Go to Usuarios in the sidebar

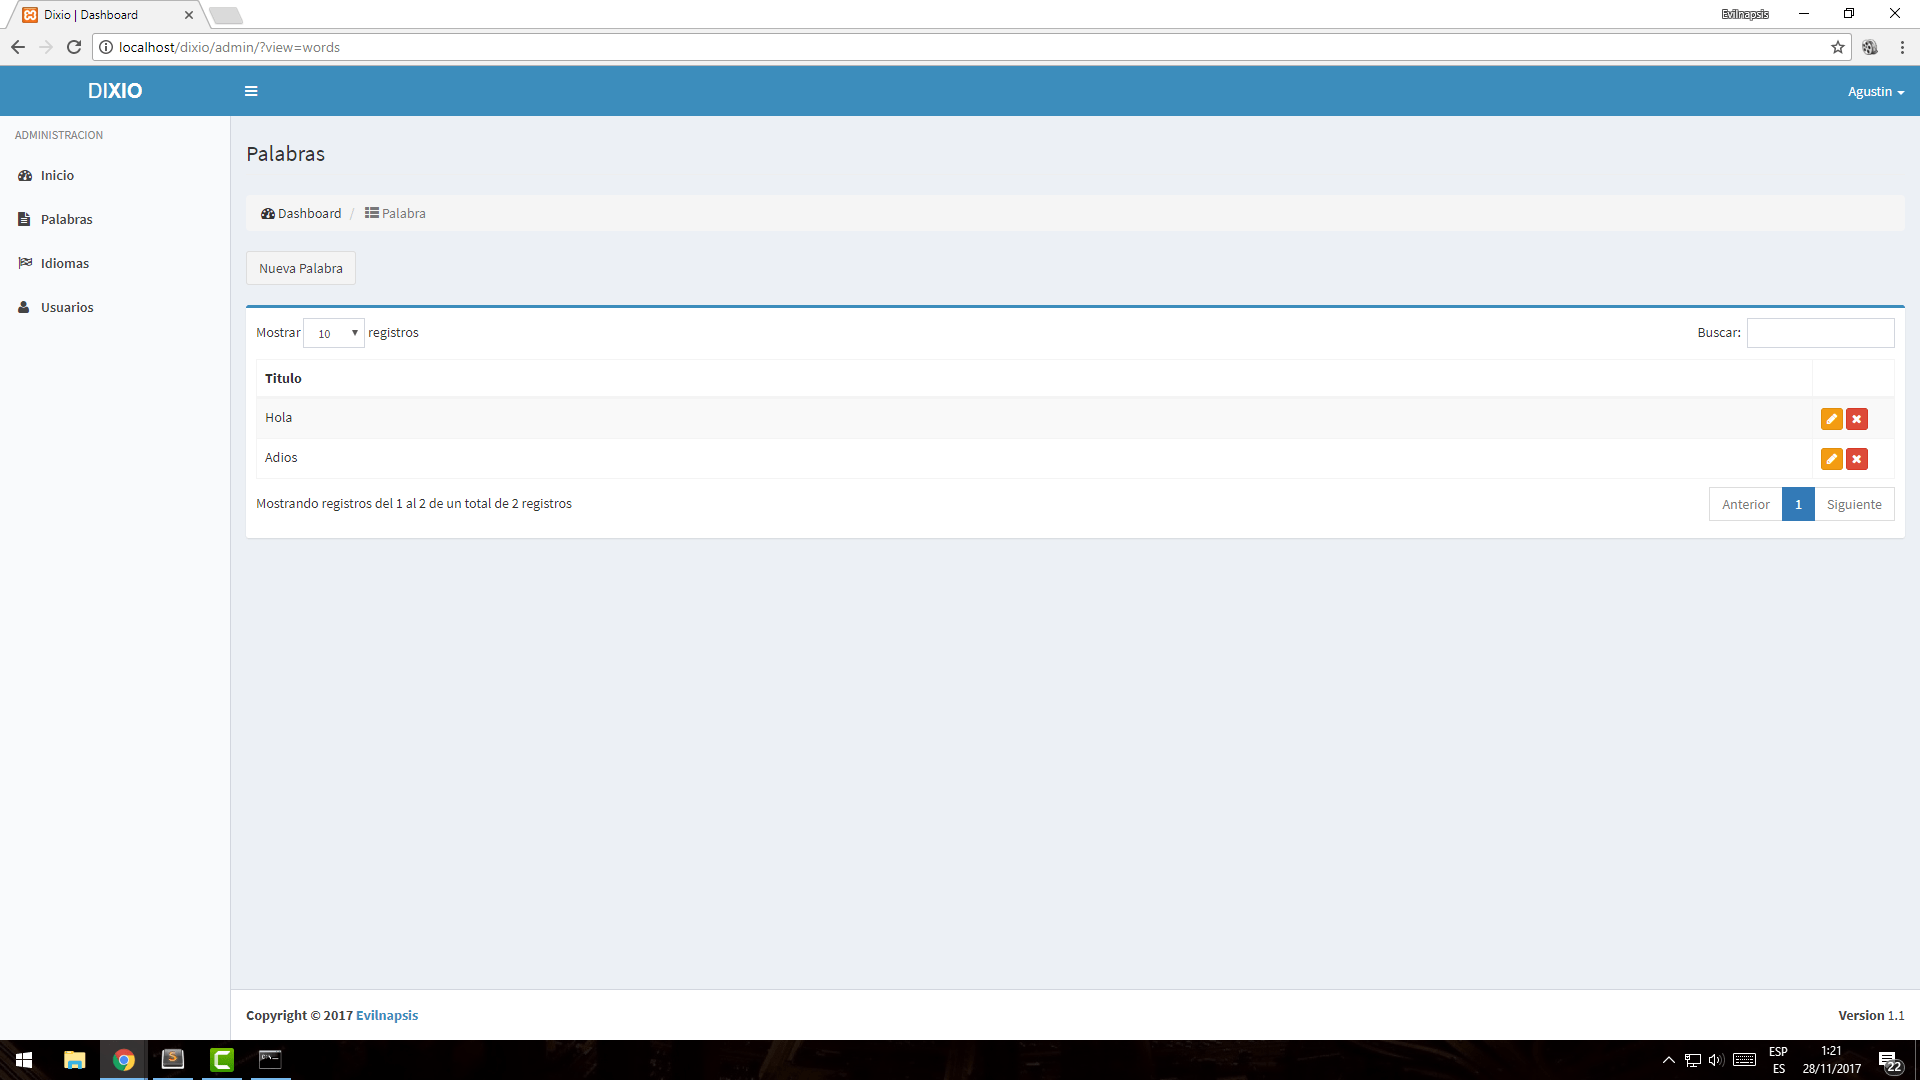[67, 307]
